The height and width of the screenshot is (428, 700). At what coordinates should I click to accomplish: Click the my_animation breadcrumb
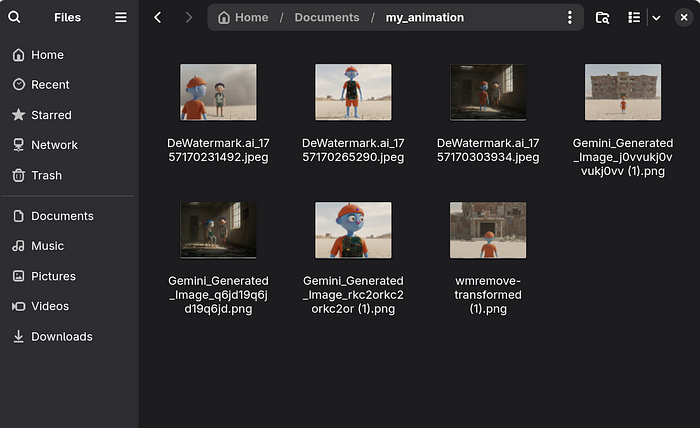click(x=425, y=17)
